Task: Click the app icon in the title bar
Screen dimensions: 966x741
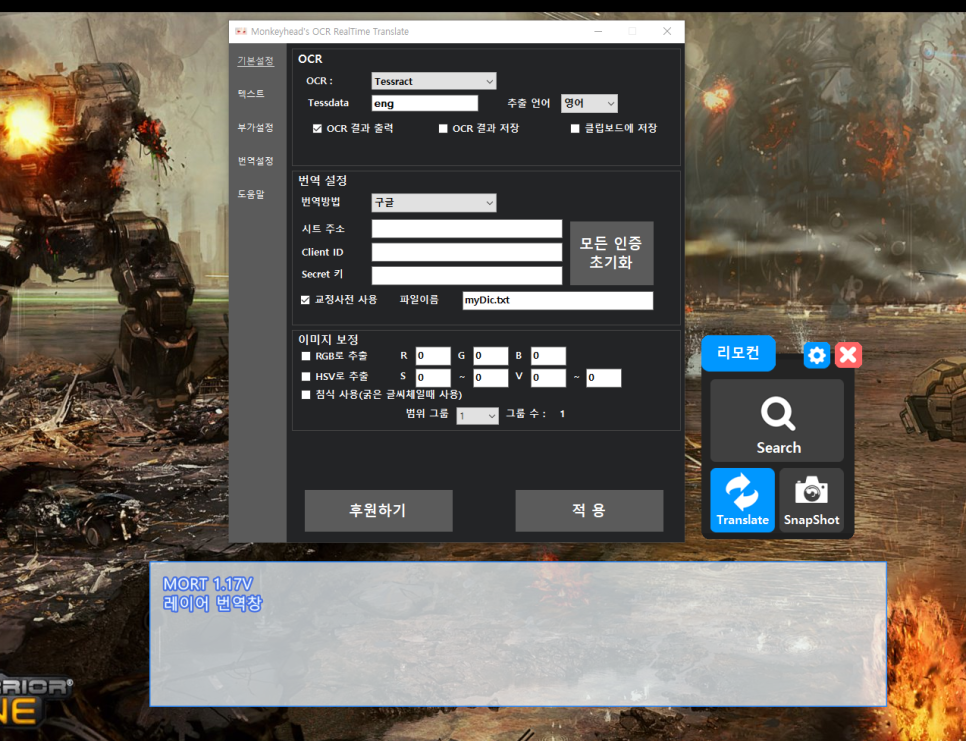Action: pyautogui.click(x=241, y=31)
